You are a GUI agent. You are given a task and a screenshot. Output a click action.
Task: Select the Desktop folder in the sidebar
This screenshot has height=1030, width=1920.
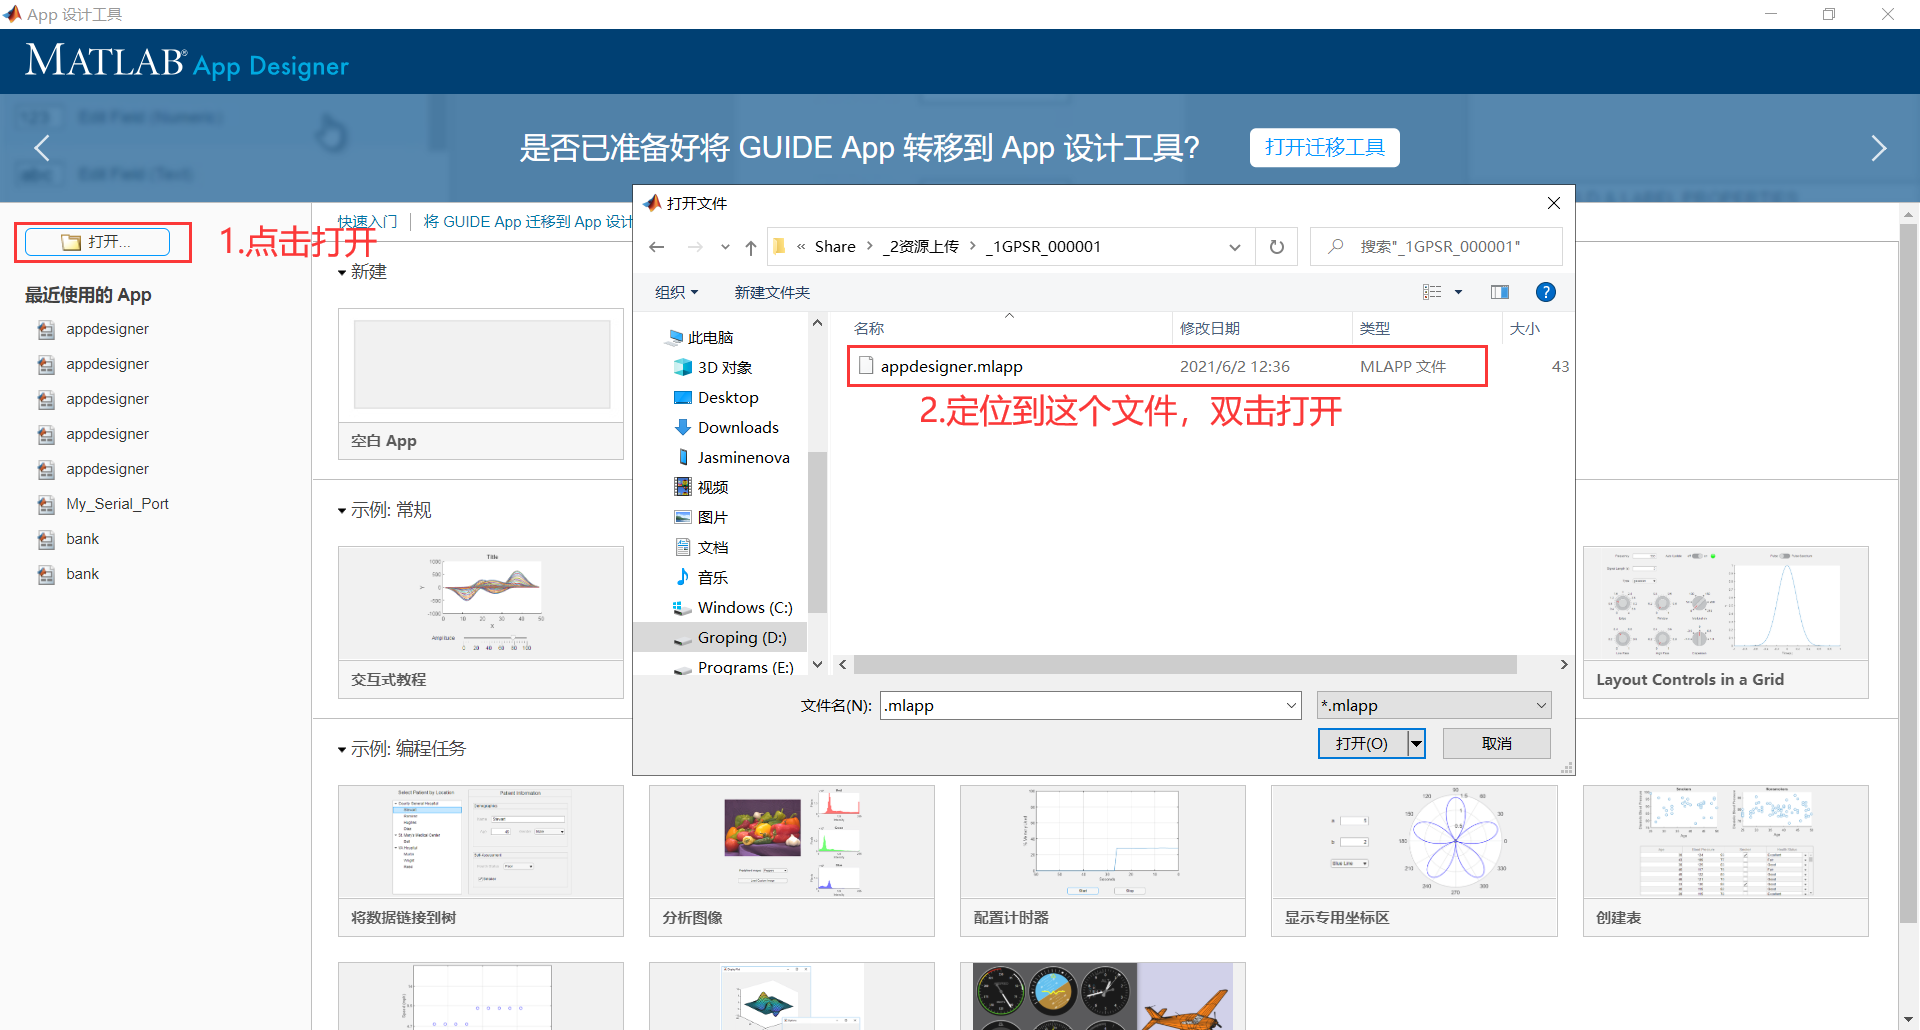[x=728, y=397]
